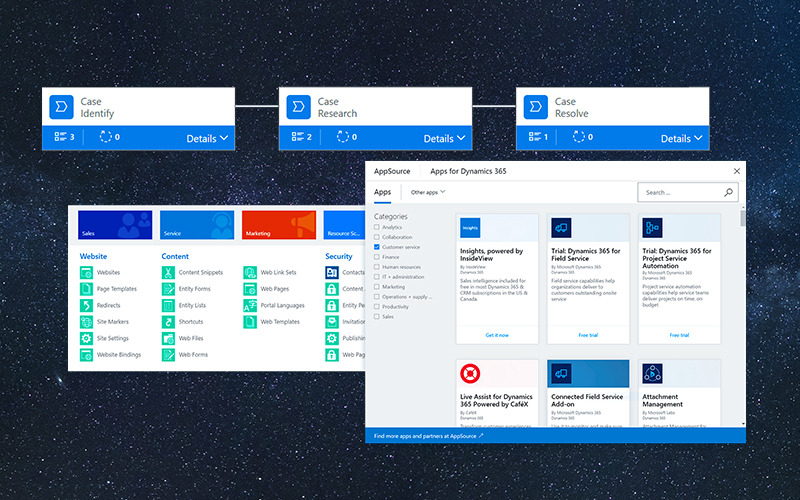Viewport: 800px width, 500px height.
Task: Click the Insights app logo icon
Action: (470, 228)
